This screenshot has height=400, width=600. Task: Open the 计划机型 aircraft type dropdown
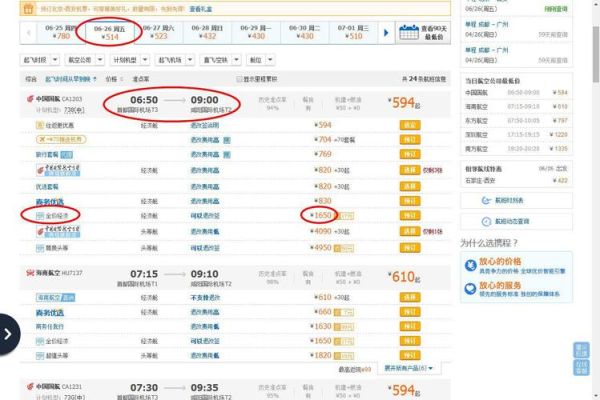[130, 60]
